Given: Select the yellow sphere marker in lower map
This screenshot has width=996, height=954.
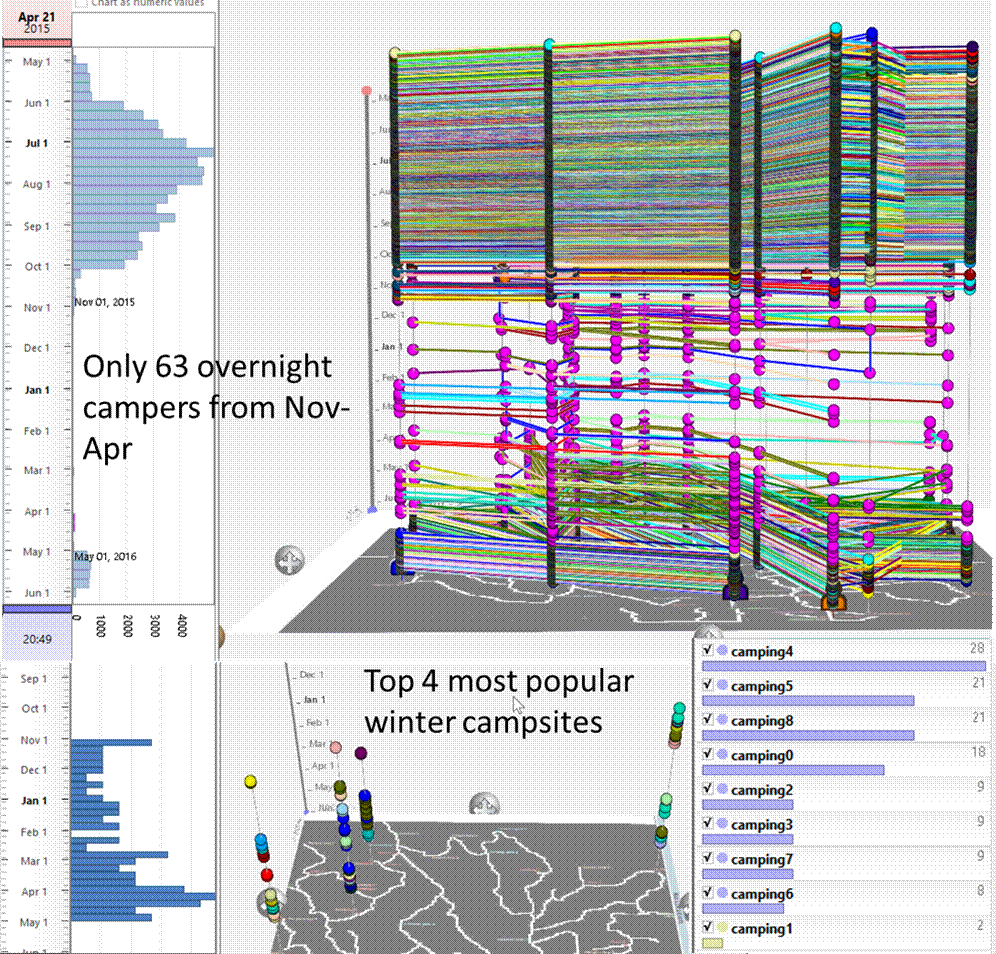Looking at the screenshot, I should (251, 781).
